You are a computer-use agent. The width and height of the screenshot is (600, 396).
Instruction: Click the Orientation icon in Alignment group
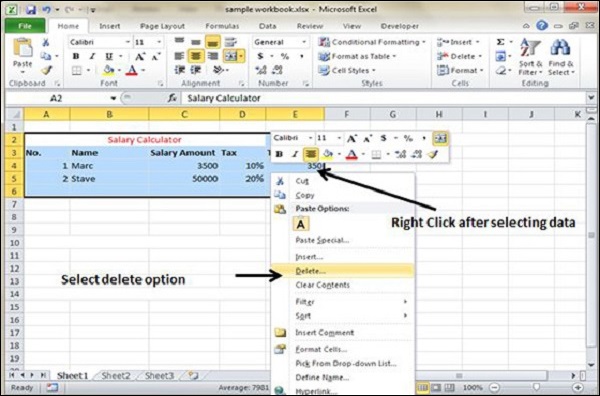pos(219,70)
